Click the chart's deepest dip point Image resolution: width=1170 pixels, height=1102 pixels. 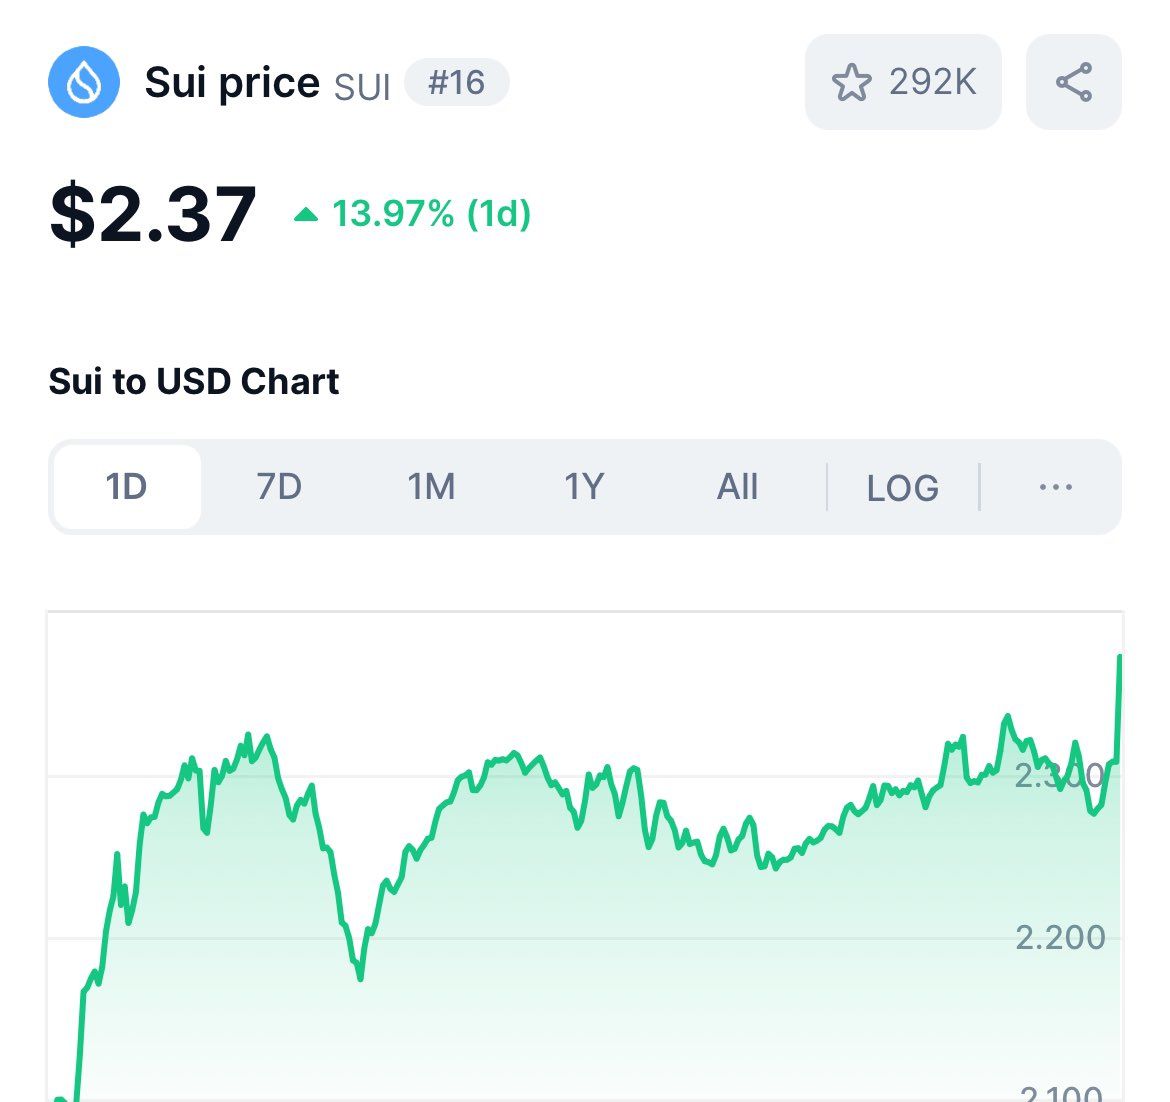pos(360,977)
